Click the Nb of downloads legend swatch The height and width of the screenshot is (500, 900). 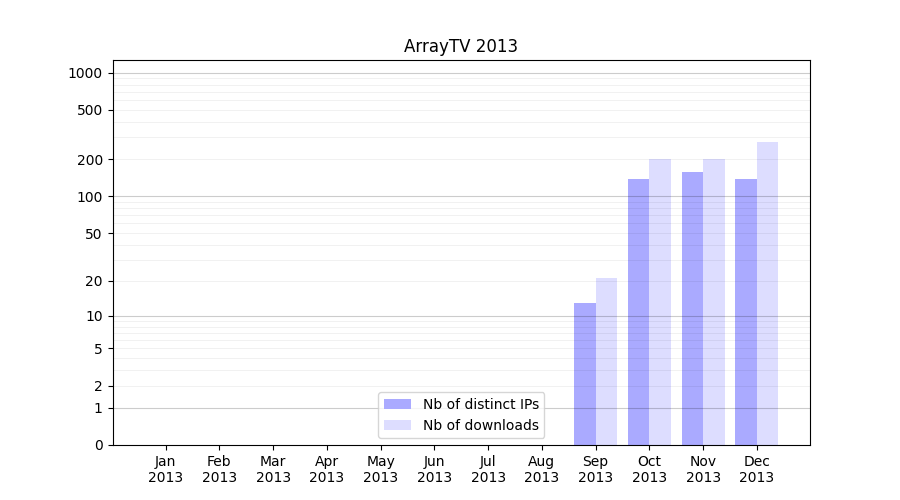click(398, 425)
